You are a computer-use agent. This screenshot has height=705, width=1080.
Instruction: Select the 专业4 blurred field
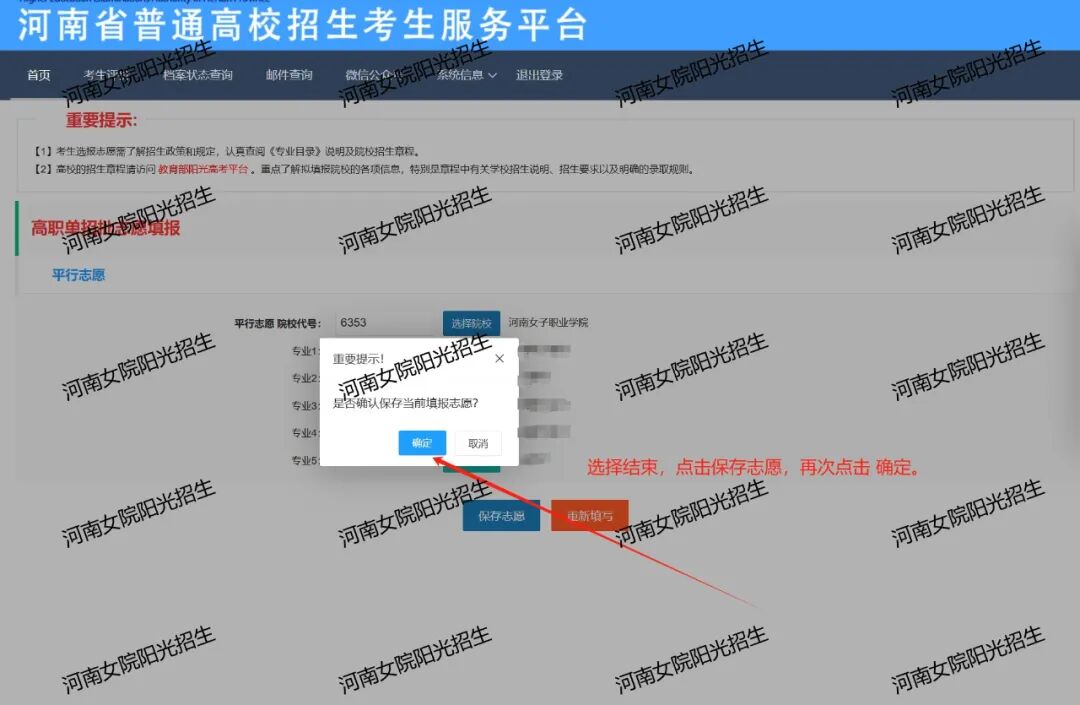543,432
